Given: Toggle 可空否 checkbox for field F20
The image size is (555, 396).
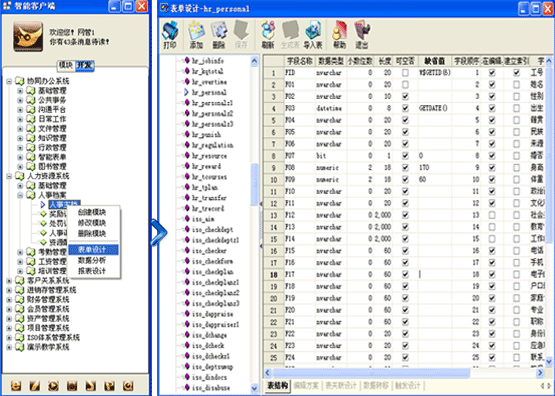Looking at the screenshot, I should click(x=405, y=310).
